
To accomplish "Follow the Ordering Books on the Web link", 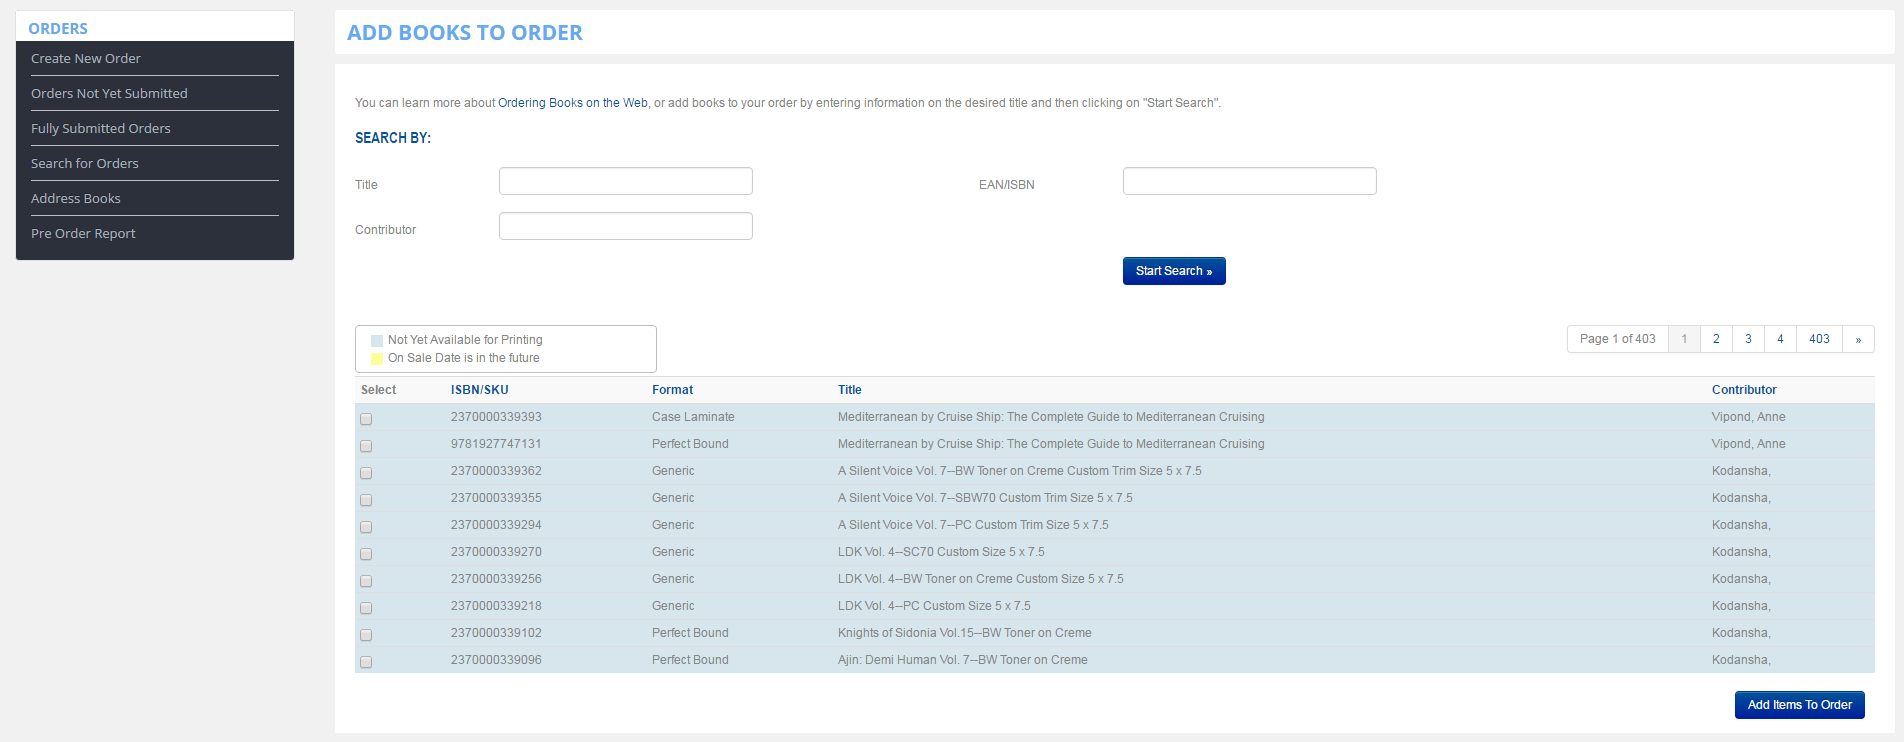I will pos(573,103).
